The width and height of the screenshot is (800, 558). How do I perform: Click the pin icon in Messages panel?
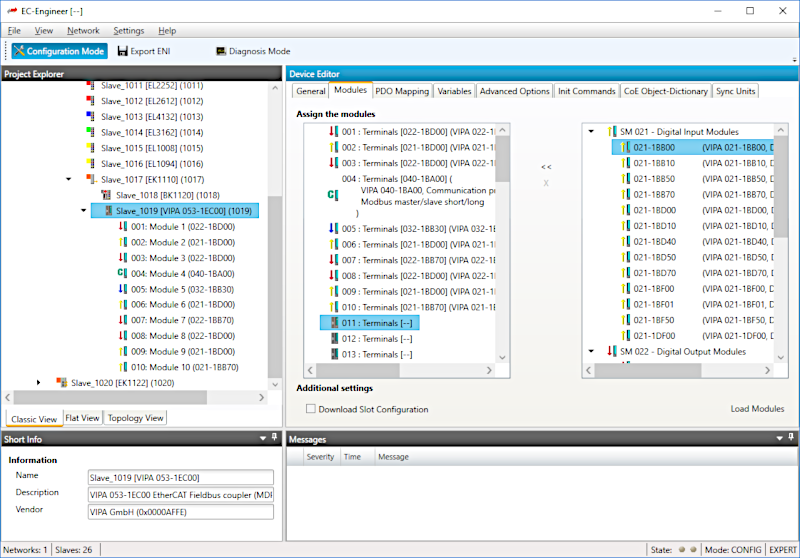pos(791,438)
